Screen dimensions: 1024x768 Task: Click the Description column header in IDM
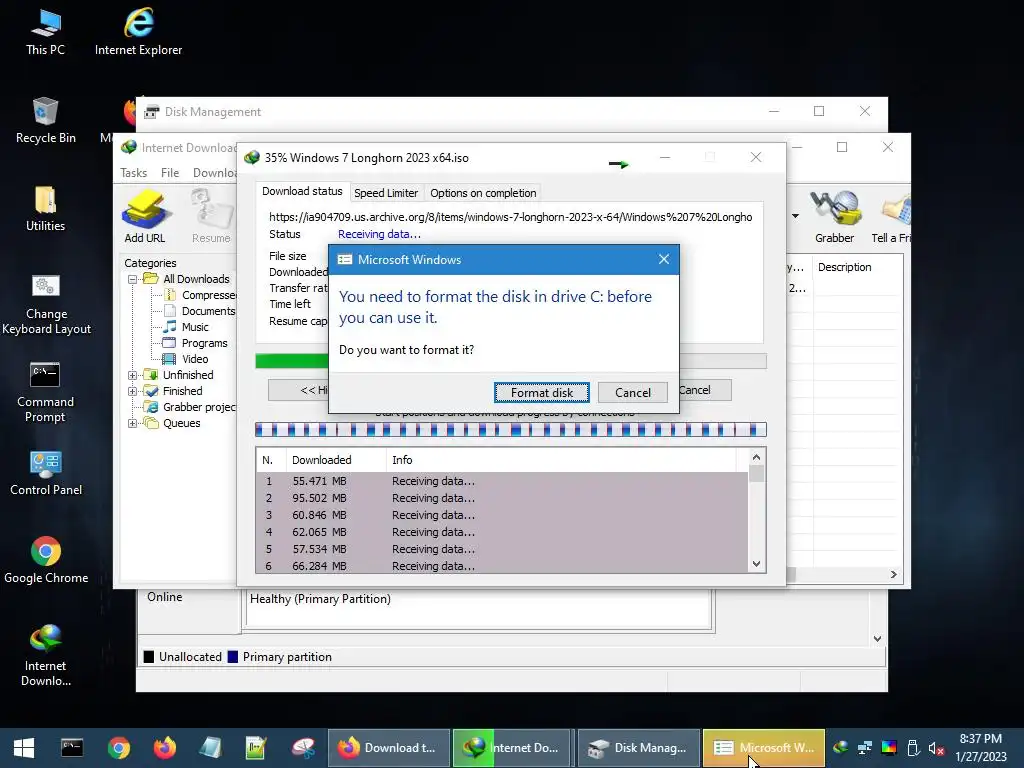coord(856,267)
